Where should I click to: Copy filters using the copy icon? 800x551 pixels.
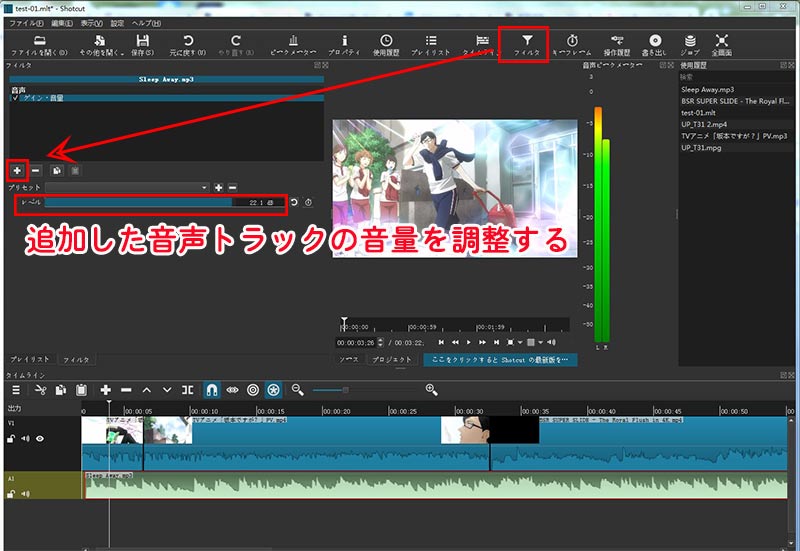pos(57,170)
